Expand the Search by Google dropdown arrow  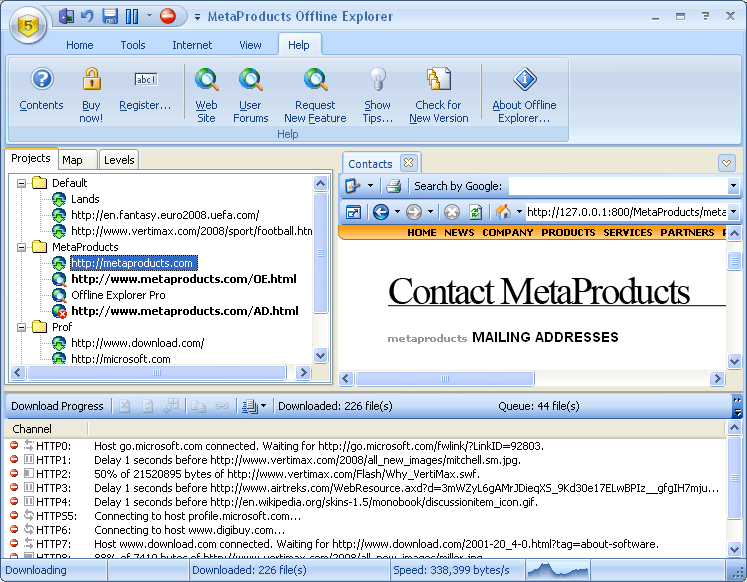pos(733,186)
